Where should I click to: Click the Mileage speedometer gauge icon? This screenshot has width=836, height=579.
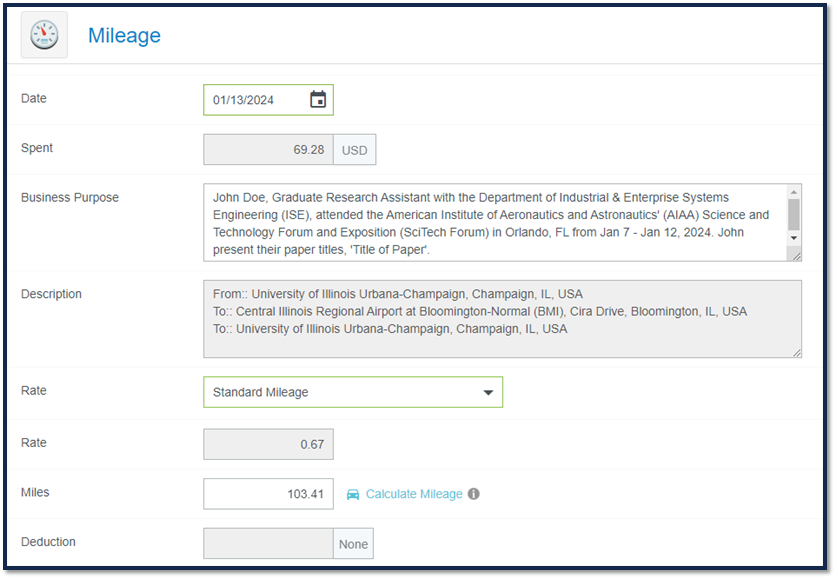(44, 35)
